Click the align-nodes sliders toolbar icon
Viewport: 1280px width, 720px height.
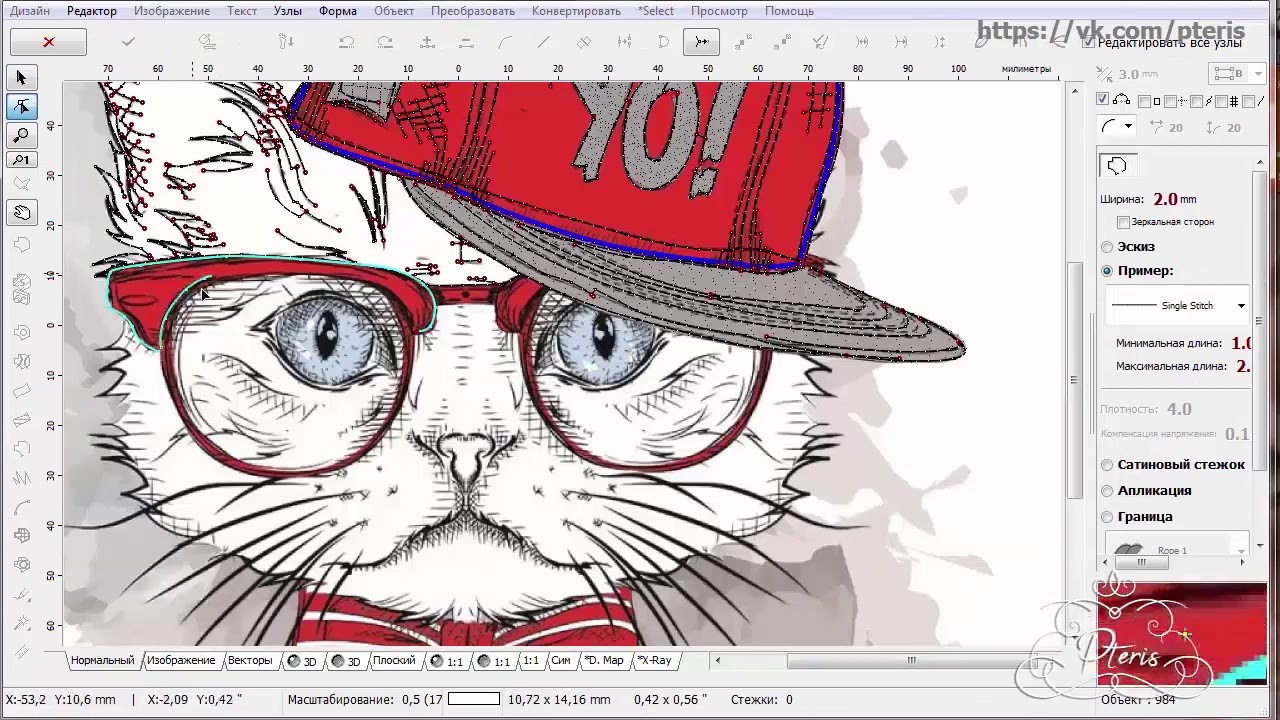624,42
